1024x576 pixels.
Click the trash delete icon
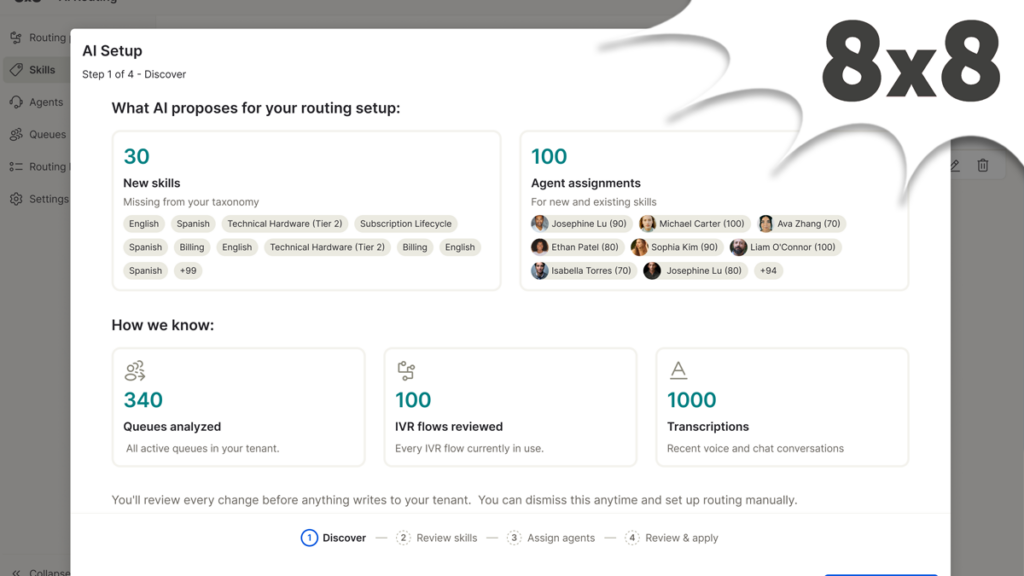983,165
